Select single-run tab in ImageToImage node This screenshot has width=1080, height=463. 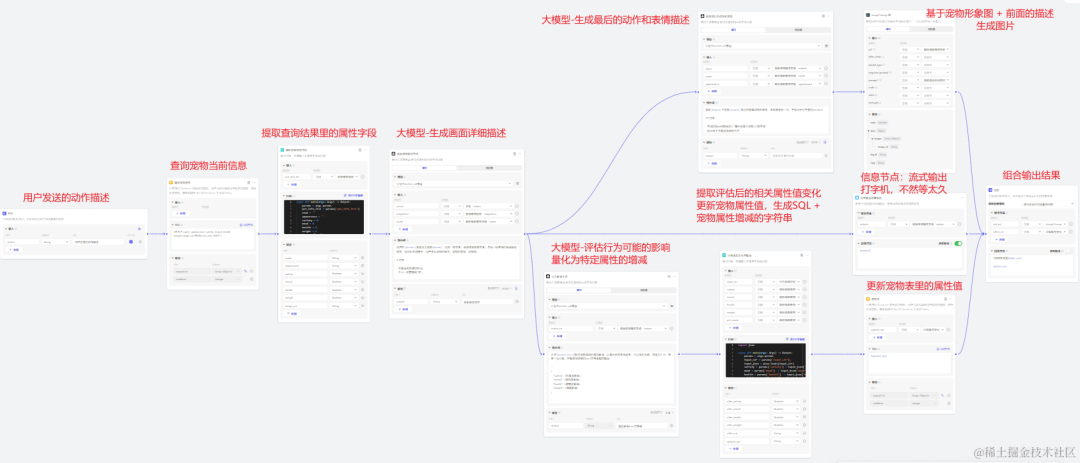[888, 29]
